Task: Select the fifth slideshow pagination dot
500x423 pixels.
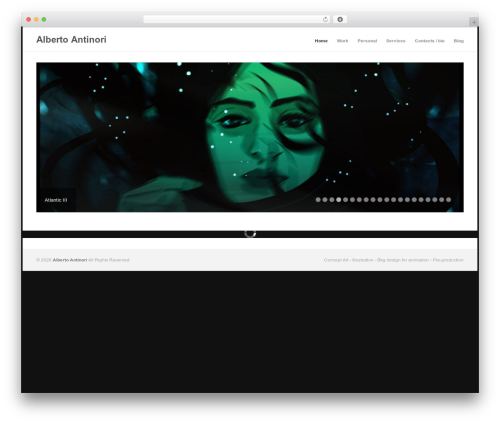Action: point(346,200)
